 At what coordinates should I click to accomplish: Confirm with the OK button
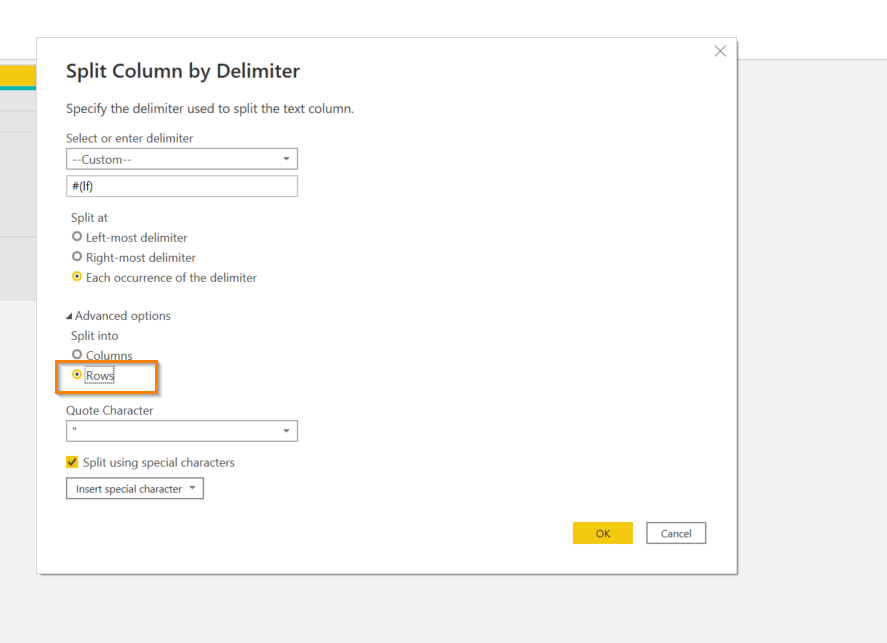[x=602, y=533]
